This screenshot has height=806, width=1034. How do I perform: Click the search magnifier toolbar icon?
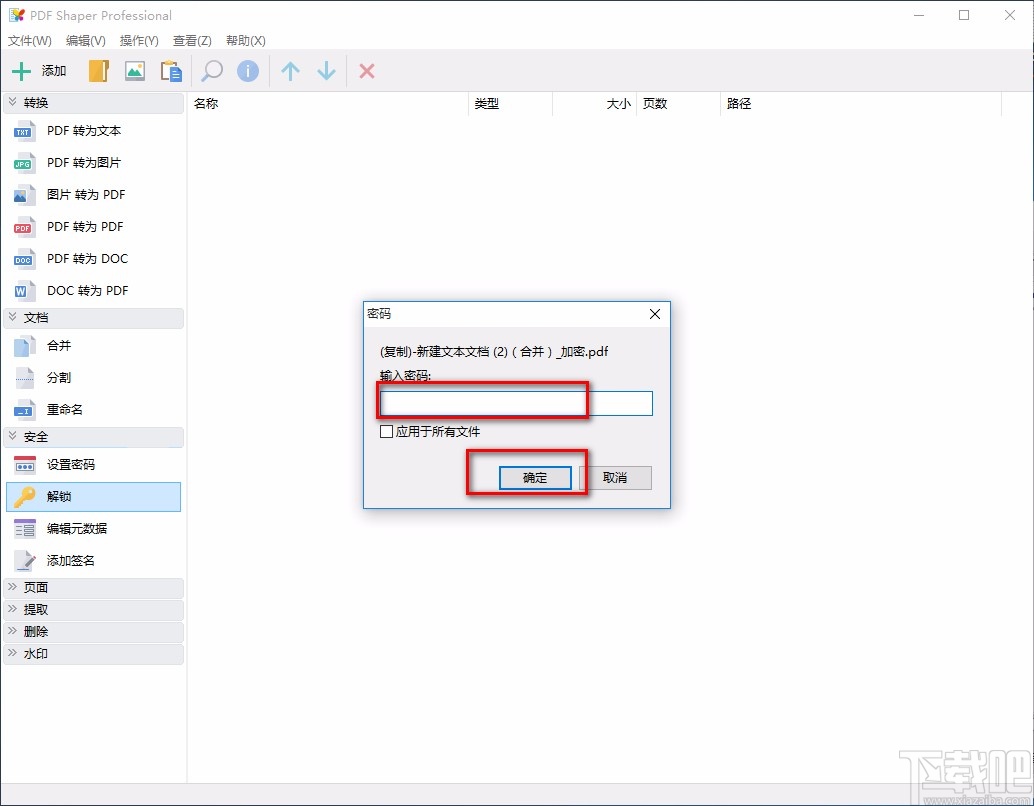[x=210, y=70]
